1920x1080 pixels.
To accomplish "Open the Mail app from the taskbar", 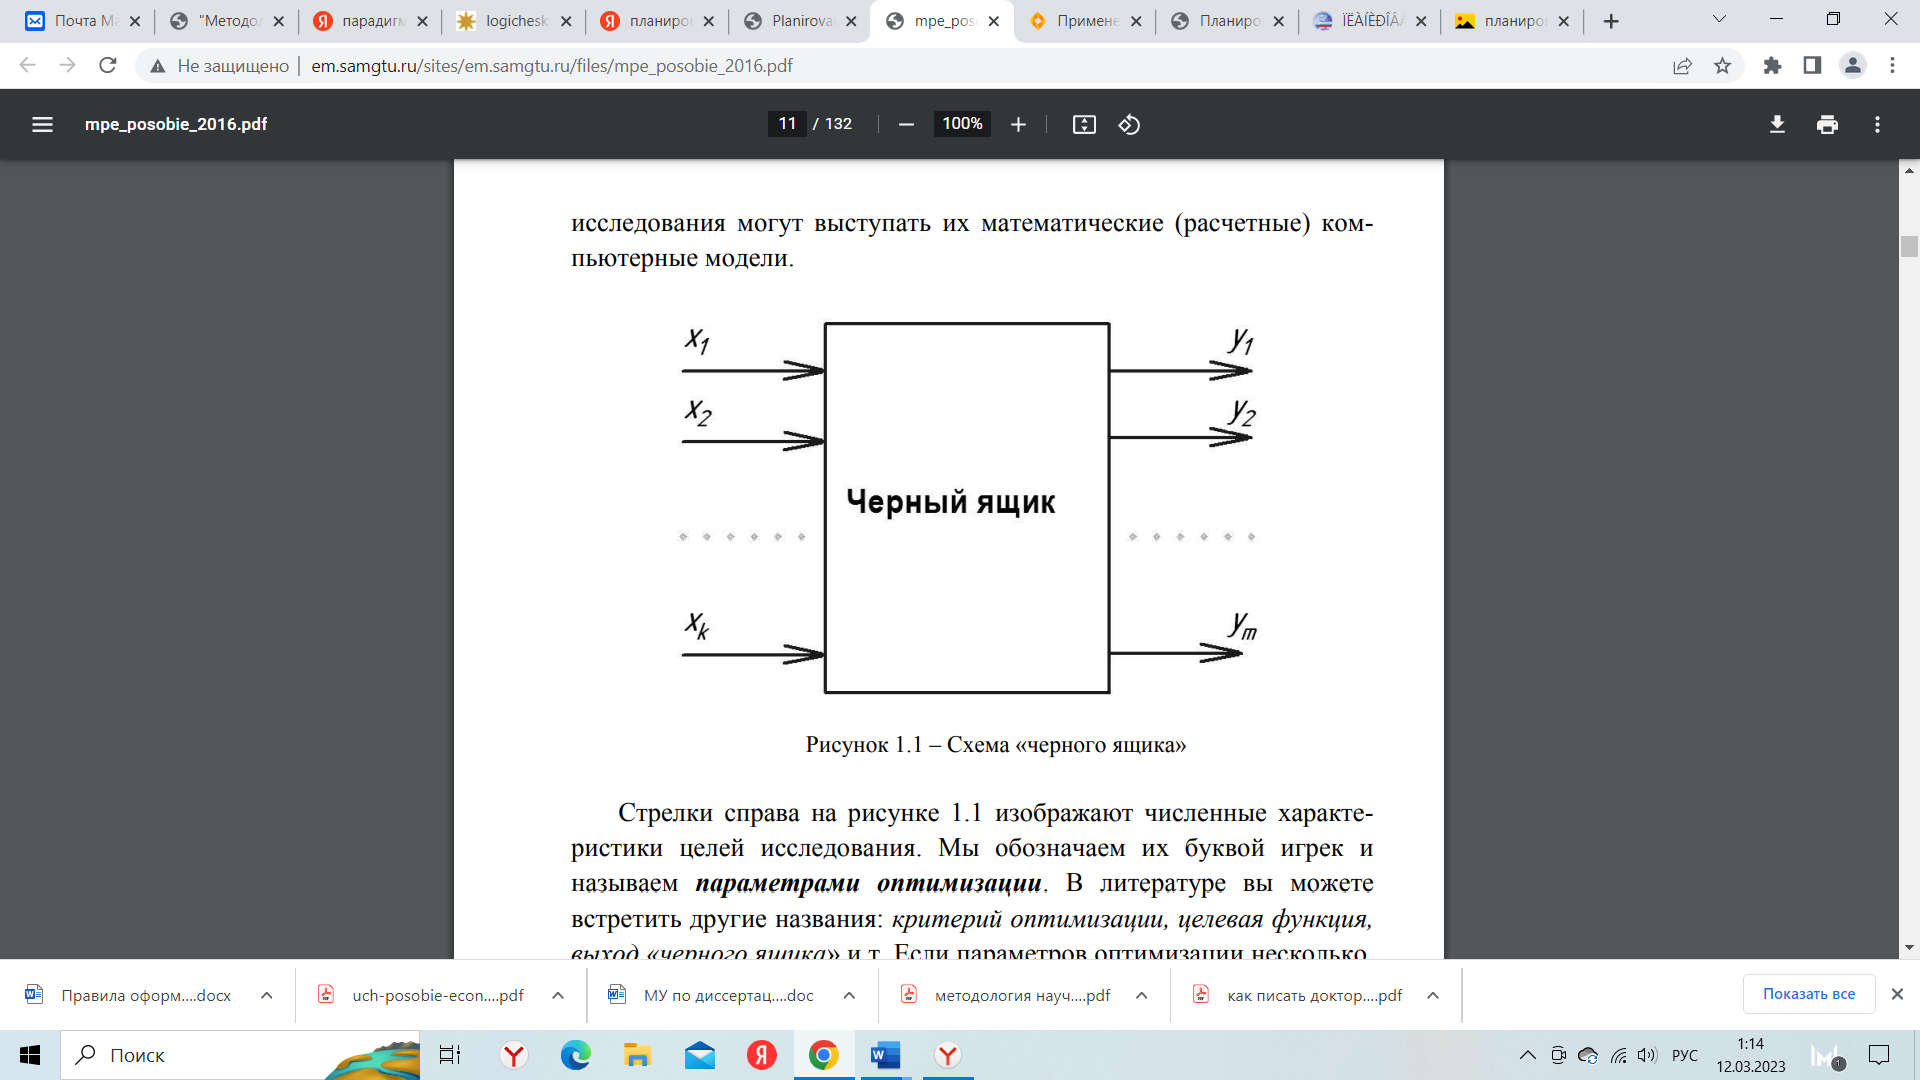I will 700,1055.
